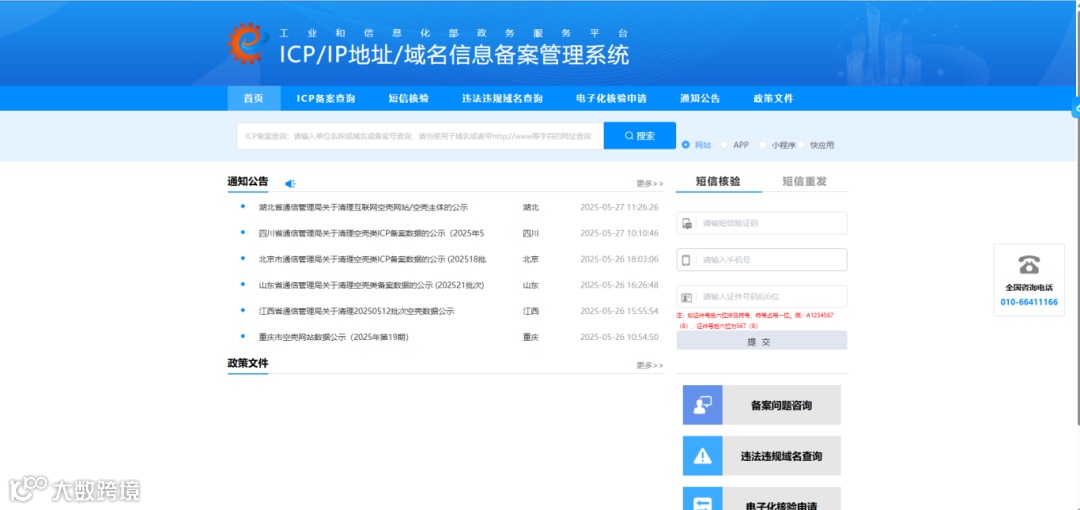Image resolution: width=1080 pixels, height=510 pixels.
Task: Open the 山东省通信管理局 notice
Action: coord(371,285)
